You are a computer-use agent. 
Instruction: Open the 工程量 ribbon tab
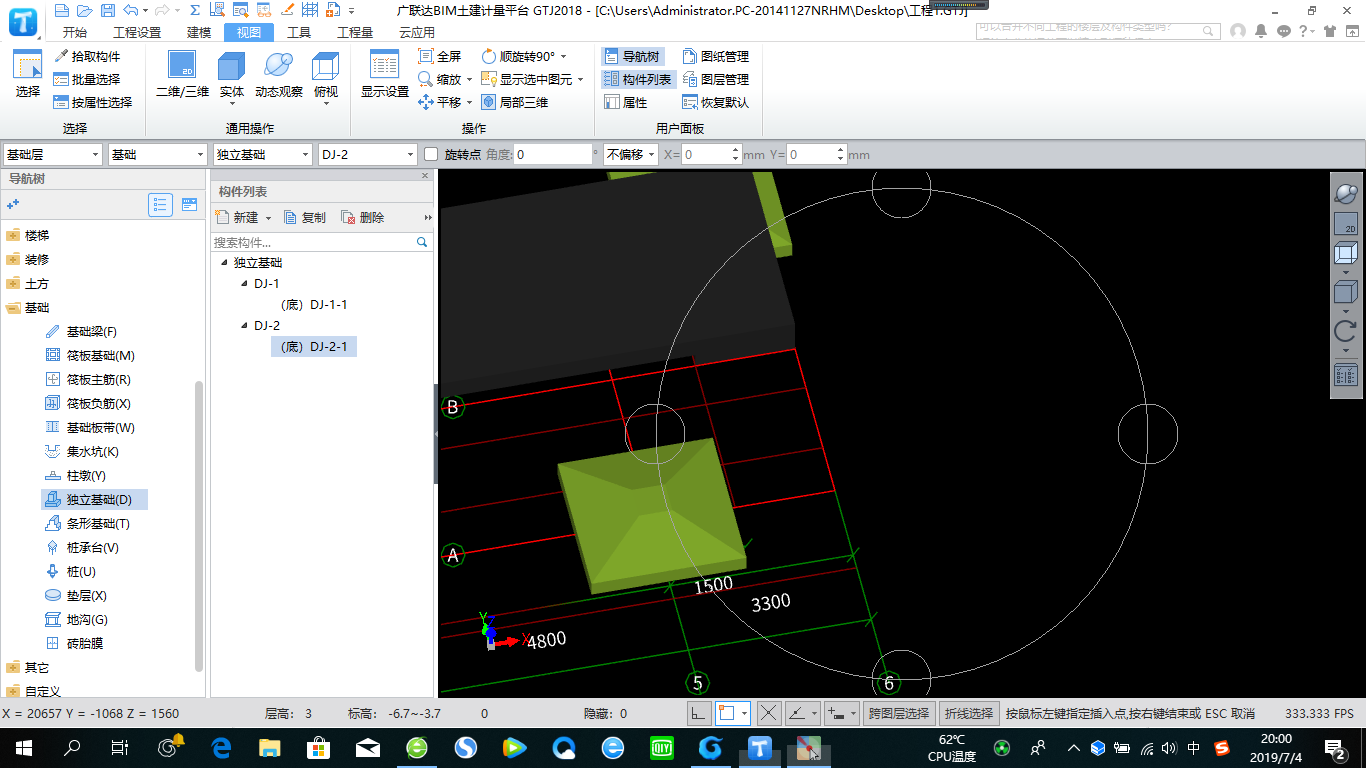point(355,32)
